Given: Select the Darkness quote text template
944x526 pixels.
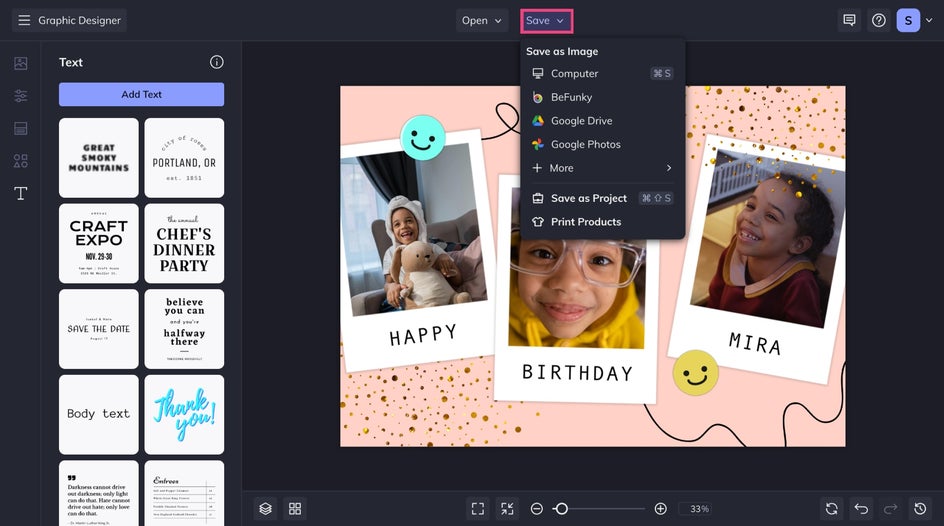Looking at the screenshot, I should [99, 494].
